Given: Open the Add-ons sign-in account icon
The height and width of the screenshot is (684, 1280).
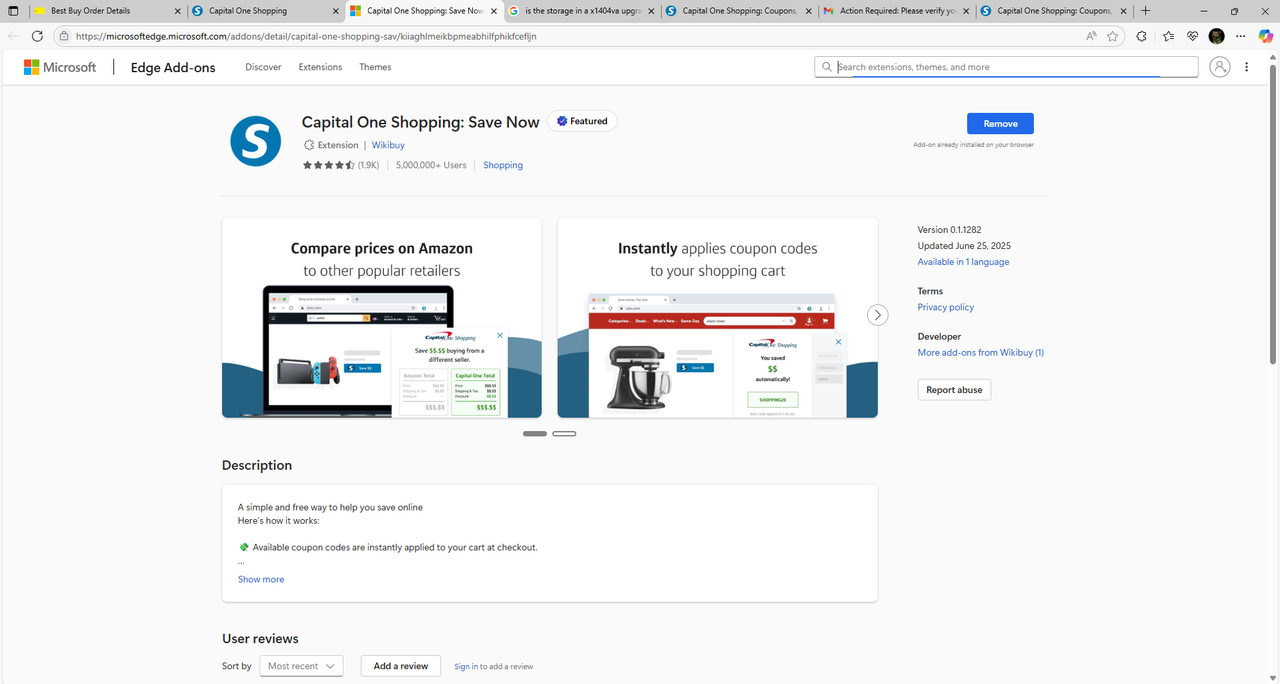Looking at the screenshot, I should [x=1219, y=67].
